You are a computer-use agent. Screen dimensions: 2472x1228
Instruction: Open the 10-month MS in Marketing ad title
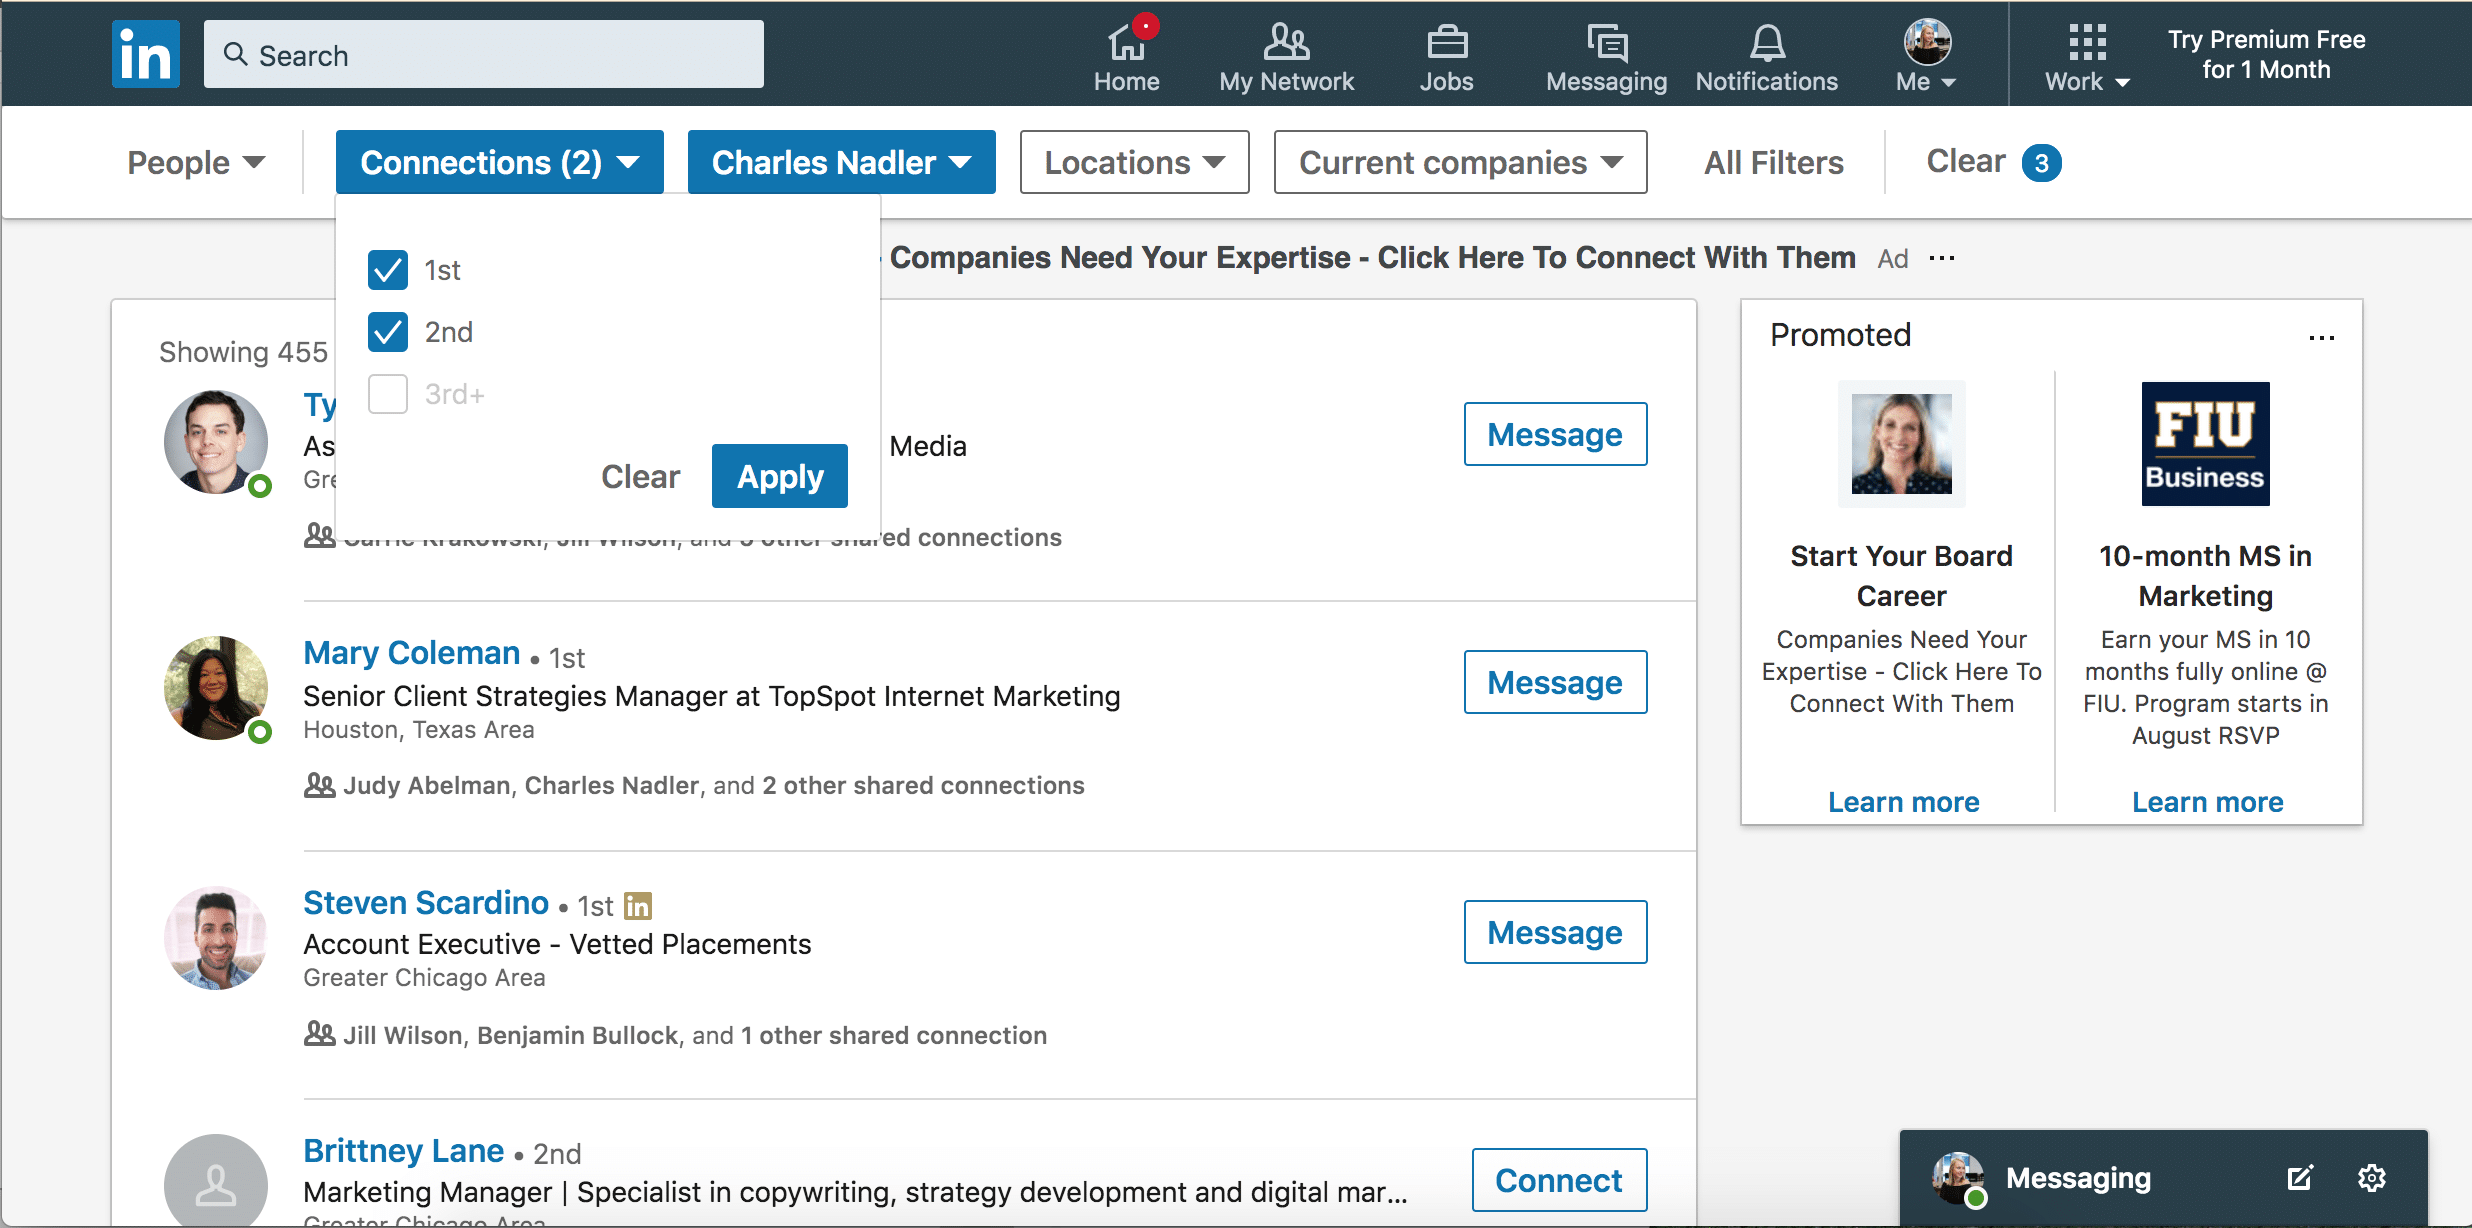(2206, 576)
